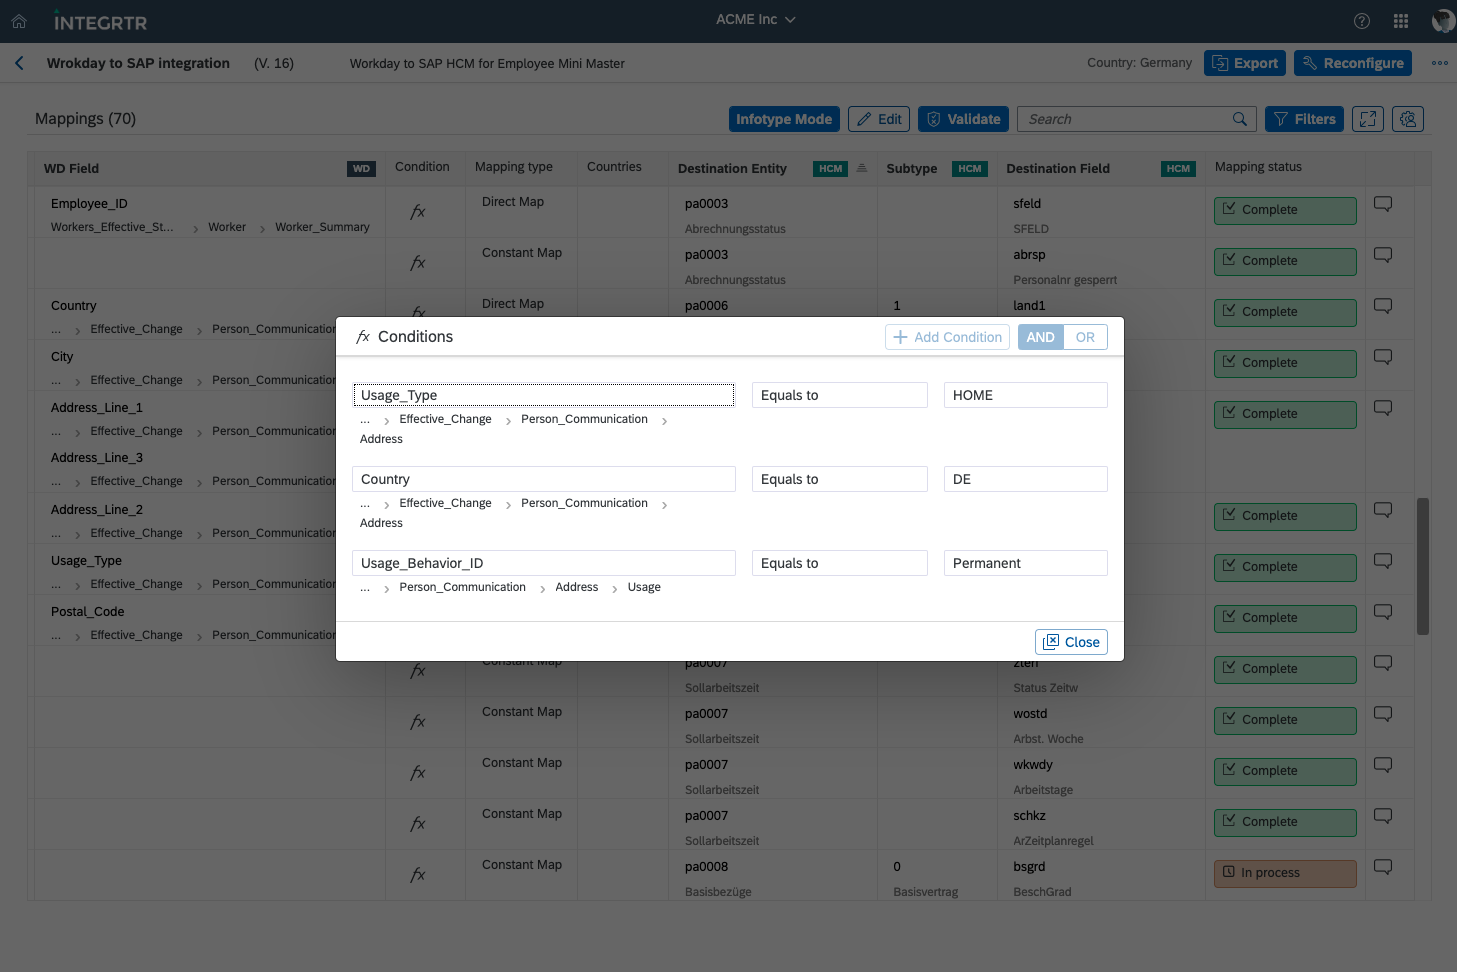Image resolution: width=1457 pixels, height=972 pixels.
Task: Open the comment icon beside the first Complete status
Action: [1382, 203]
